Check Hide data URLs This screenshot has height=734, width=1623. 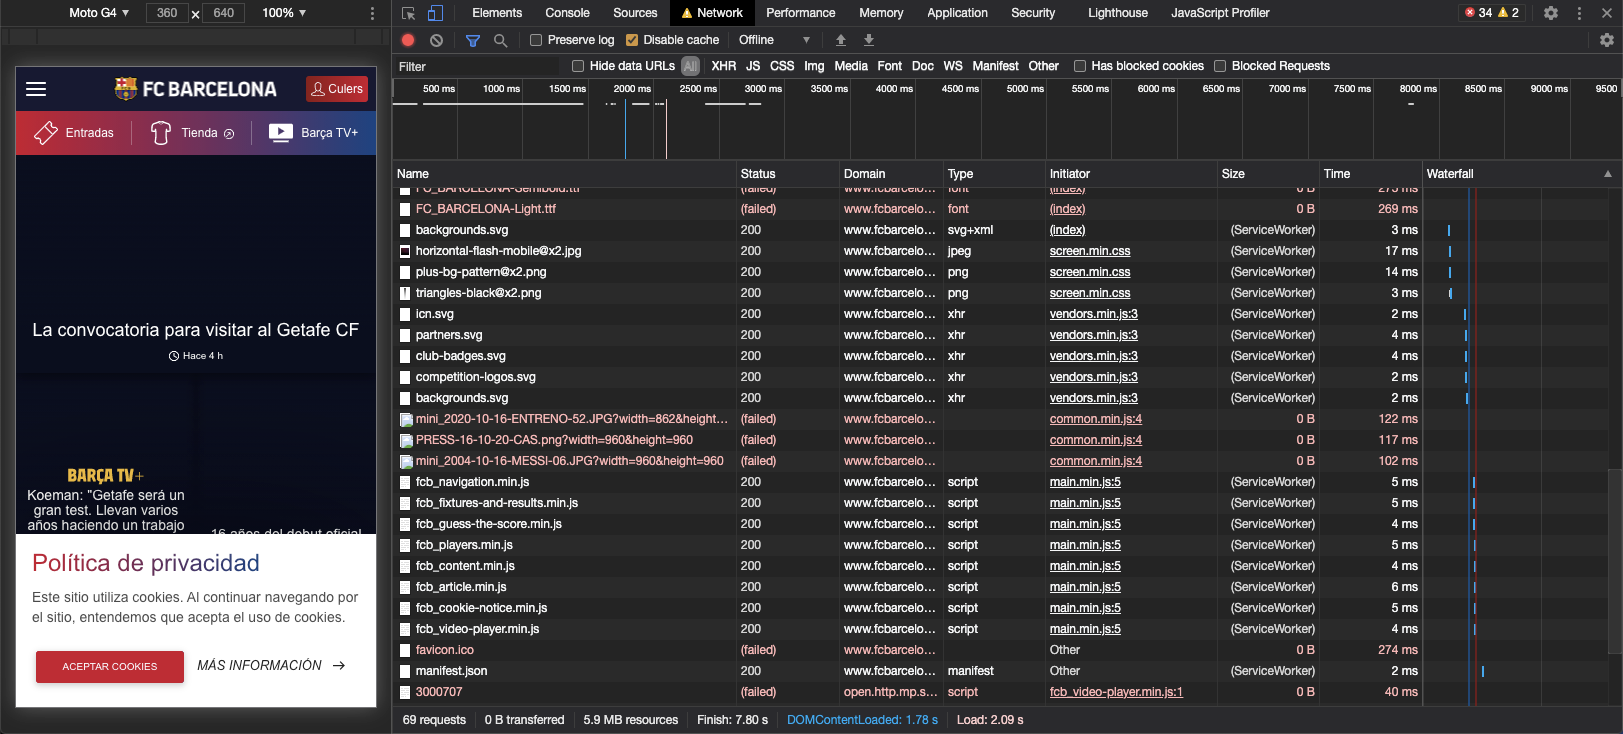pyautogui.click(x=578, y=66)
